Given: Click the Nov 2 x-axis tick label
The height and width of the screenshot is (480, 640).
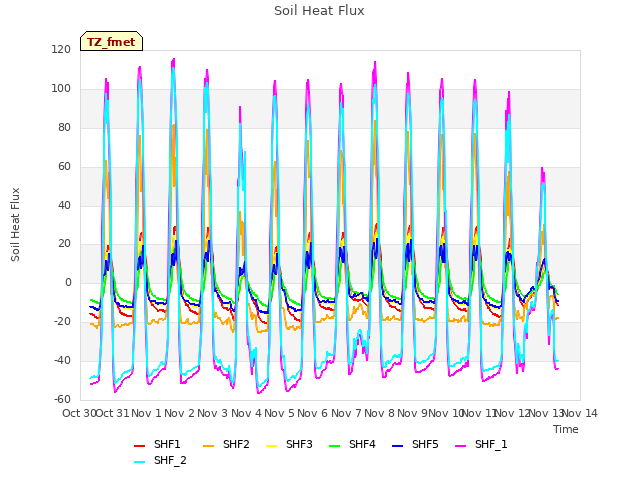Looking at the screenshot, I should coord(179,413).
